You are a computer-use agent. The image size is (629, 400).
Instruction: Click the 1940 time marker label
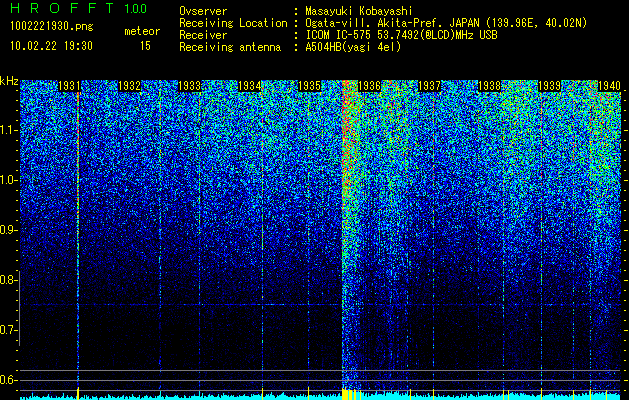[x=609, y=86]
